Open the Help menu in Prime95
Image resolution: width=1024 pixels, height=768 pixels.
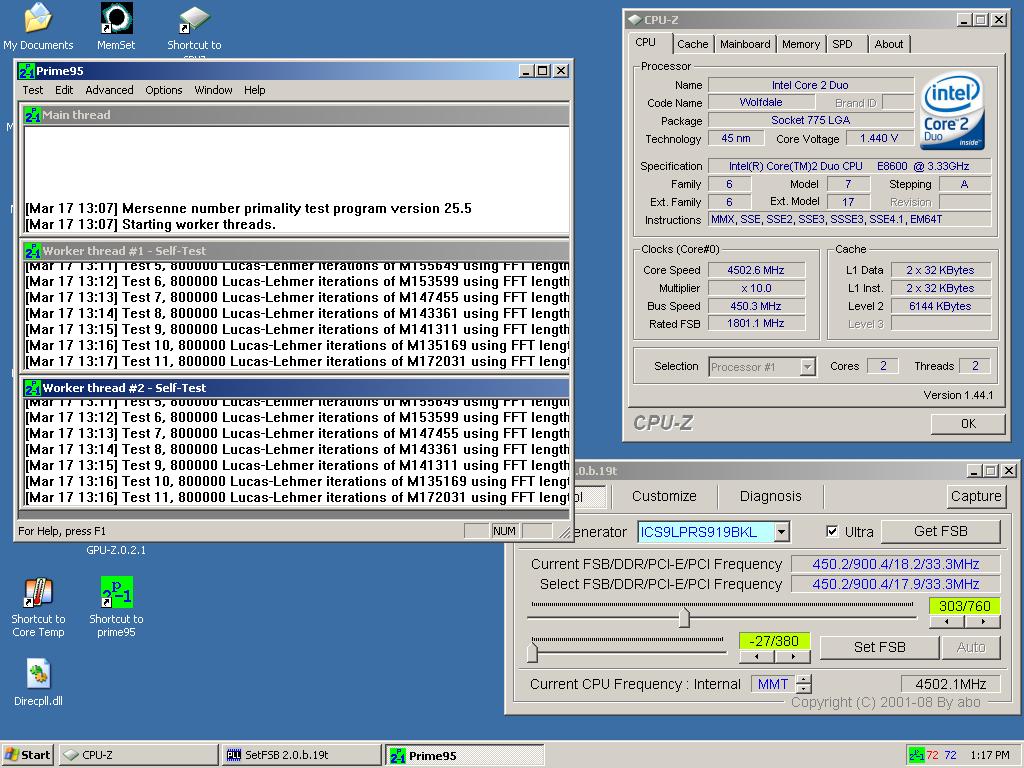tap(255, 90)
